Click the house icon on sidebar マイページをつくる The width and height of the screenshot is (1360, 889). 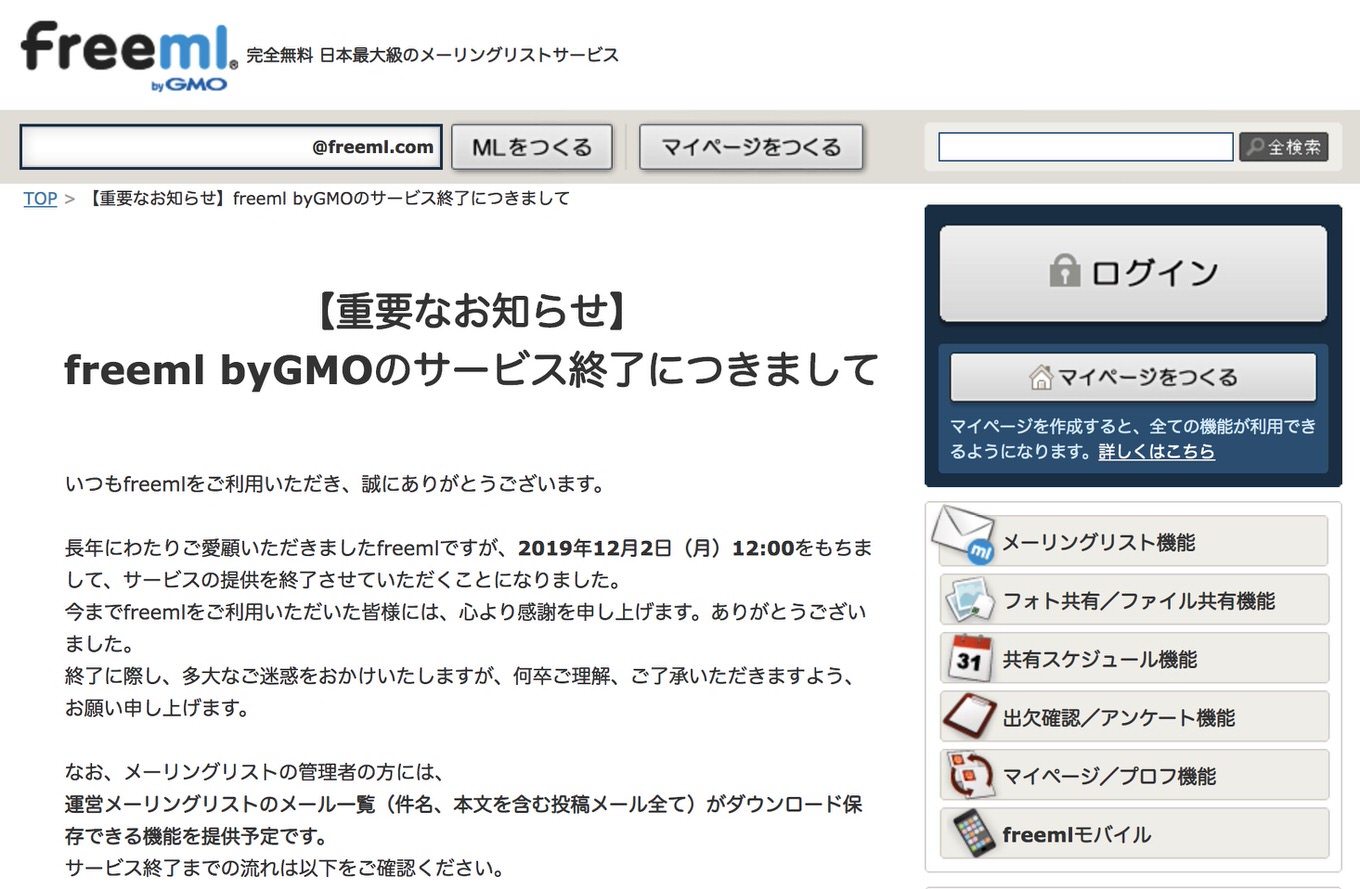coord(1041,377)
